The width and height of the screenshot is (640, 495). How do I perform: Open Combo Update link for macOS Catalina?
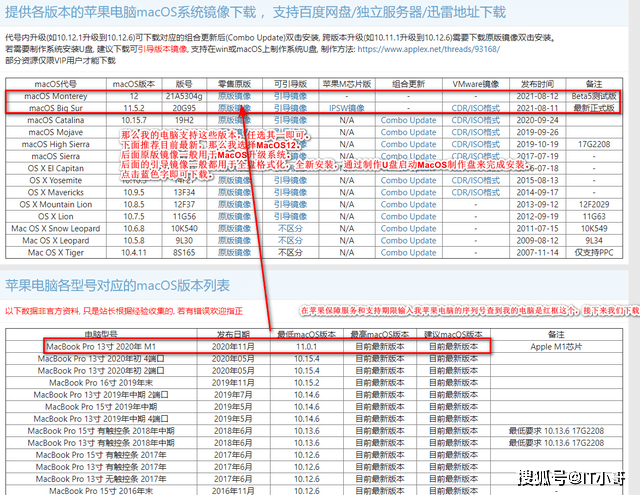[x=408, y=120]
